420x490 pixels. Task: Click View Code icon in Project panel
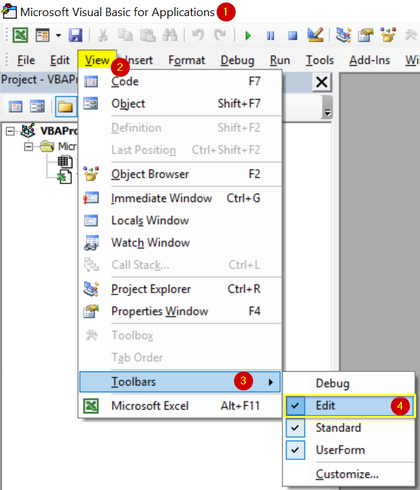(x=15, y=107)
